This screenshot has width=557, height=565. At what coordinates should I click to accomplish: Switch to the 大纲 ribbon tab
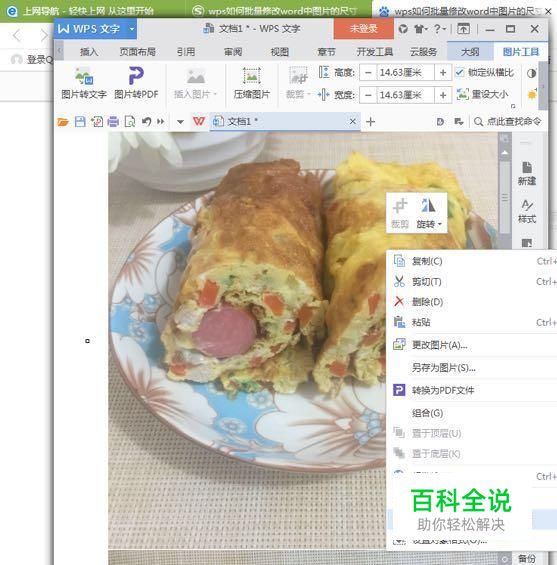[x=470, y=52]
